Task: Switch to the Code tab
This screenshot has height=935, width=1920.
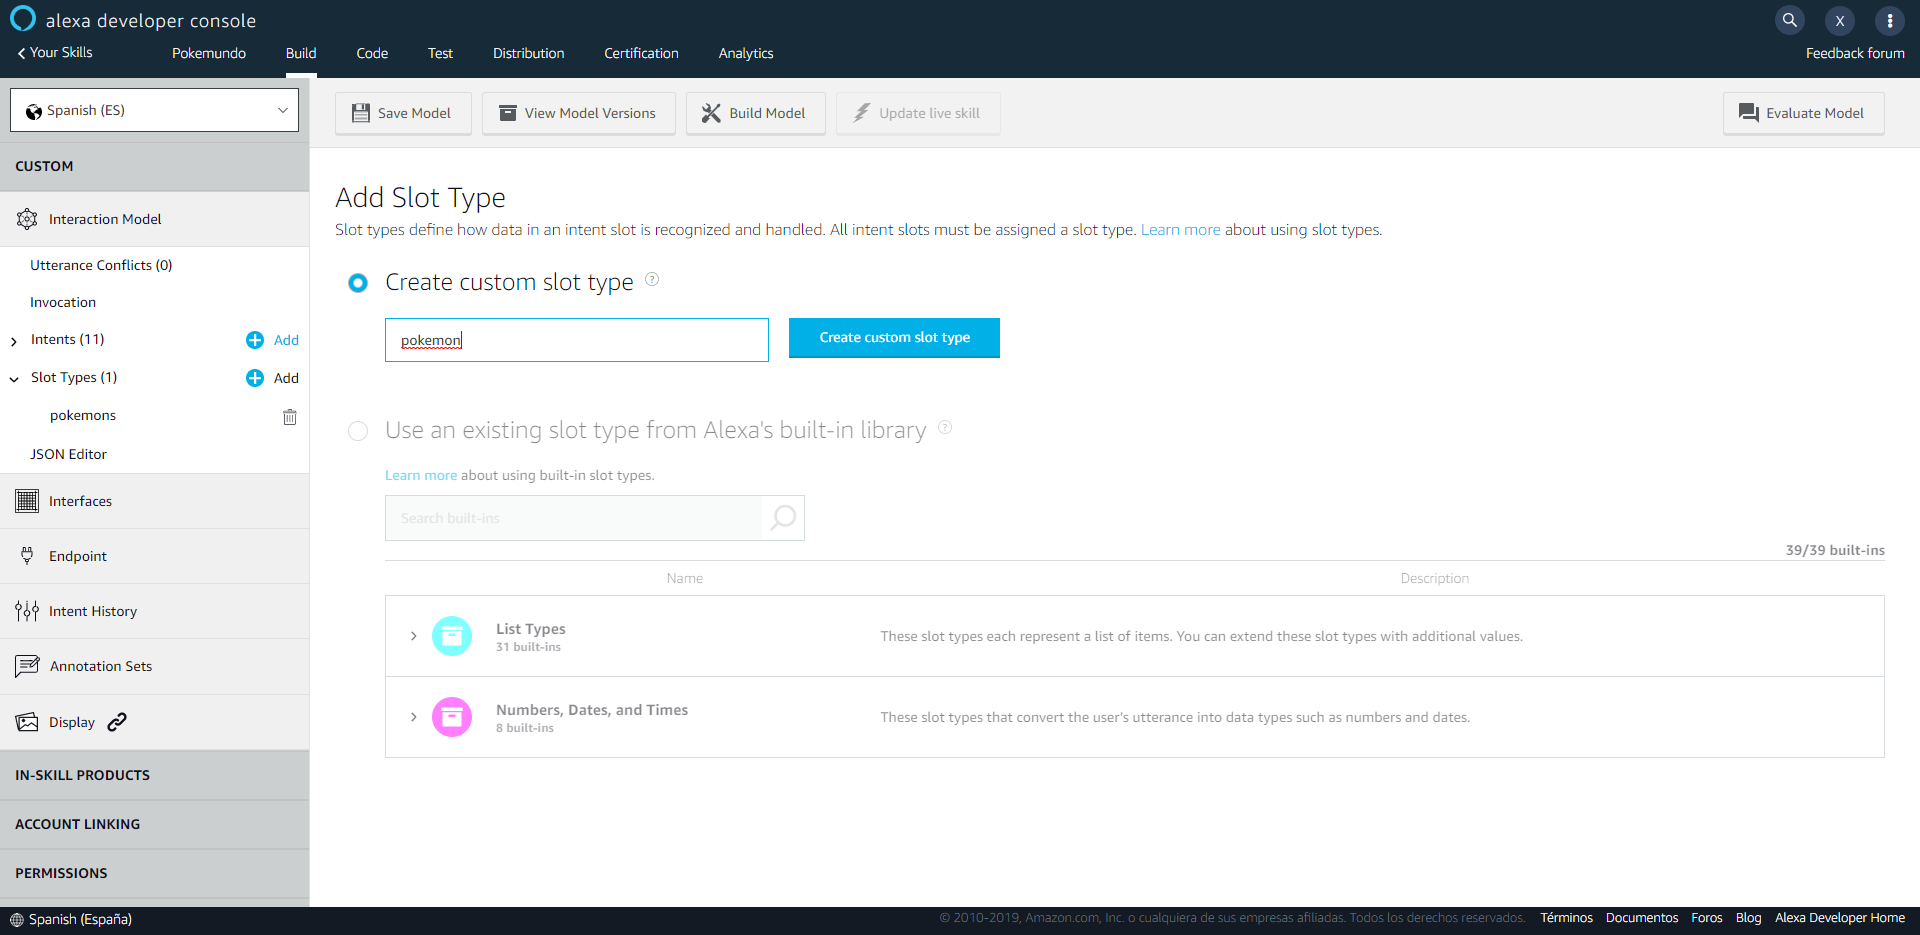Action: (372, 53)
